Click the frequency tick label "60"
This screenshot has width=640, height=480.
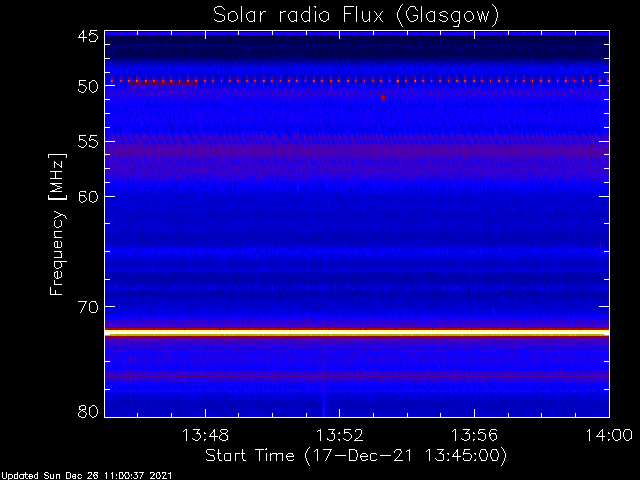pos(88,197)
